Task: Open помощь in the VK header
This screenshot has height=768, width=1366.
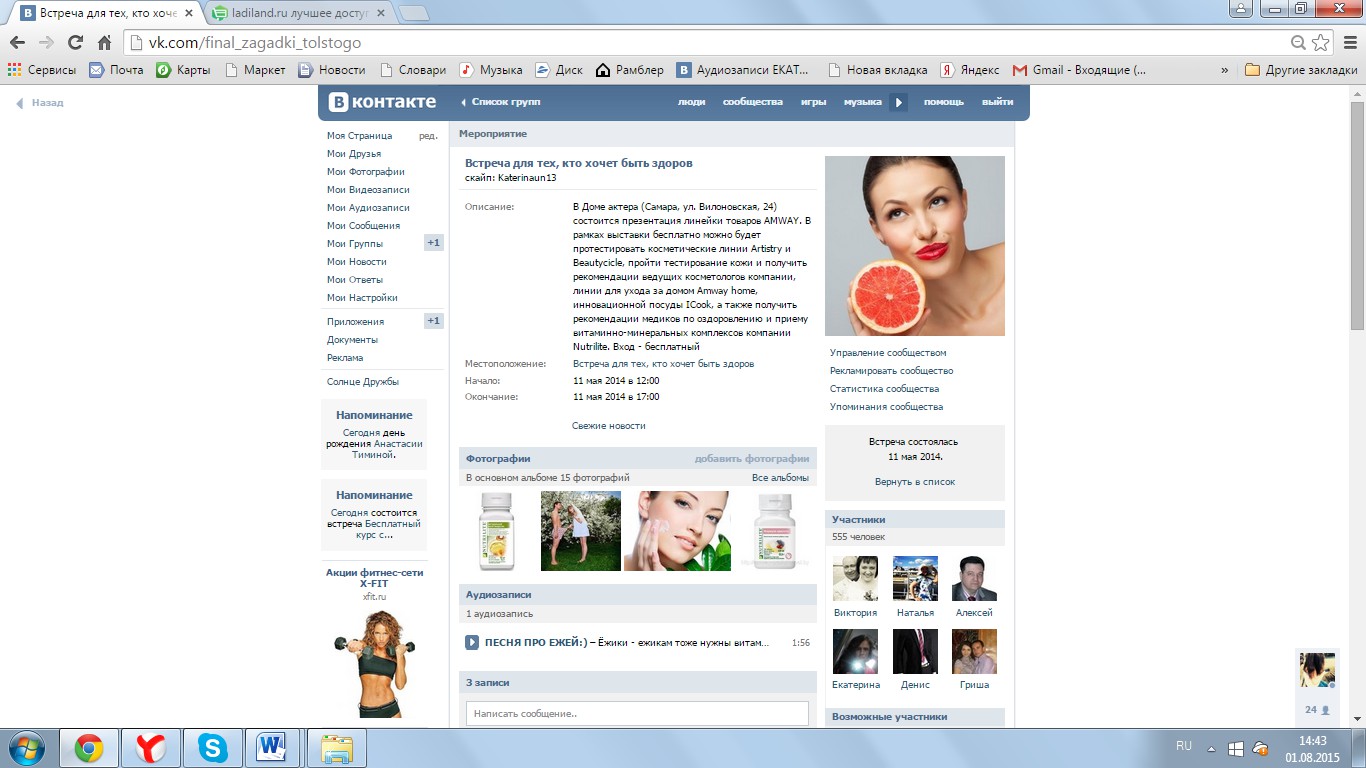Action: [943, 102]
